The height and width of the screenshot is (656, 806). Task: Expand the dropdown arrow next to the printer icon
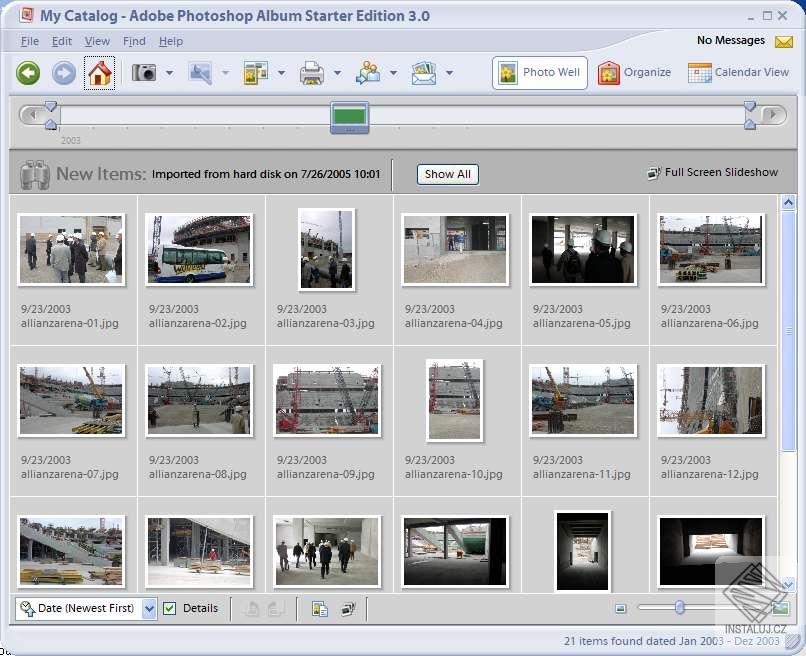[337, 73]
